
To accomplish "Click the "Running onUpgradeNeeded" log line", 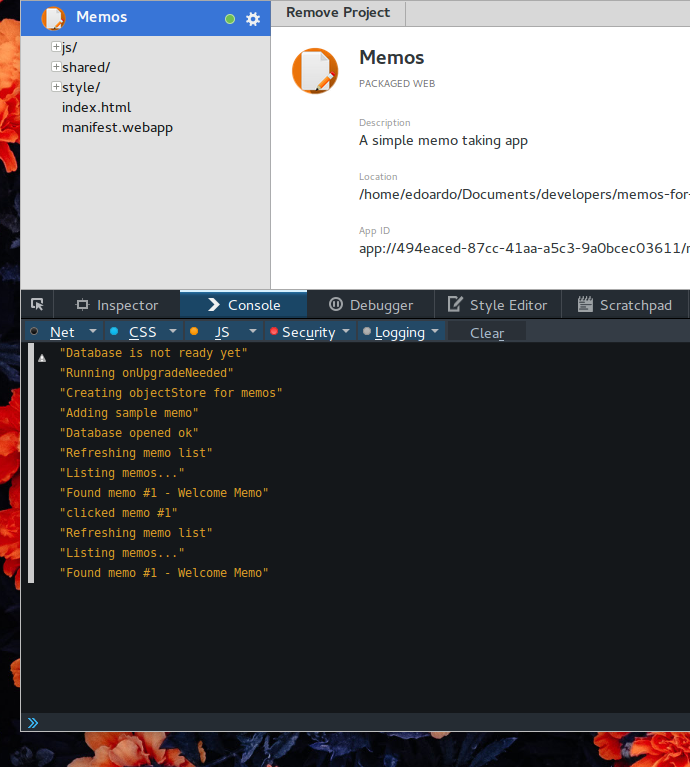I will coord(147,373).
